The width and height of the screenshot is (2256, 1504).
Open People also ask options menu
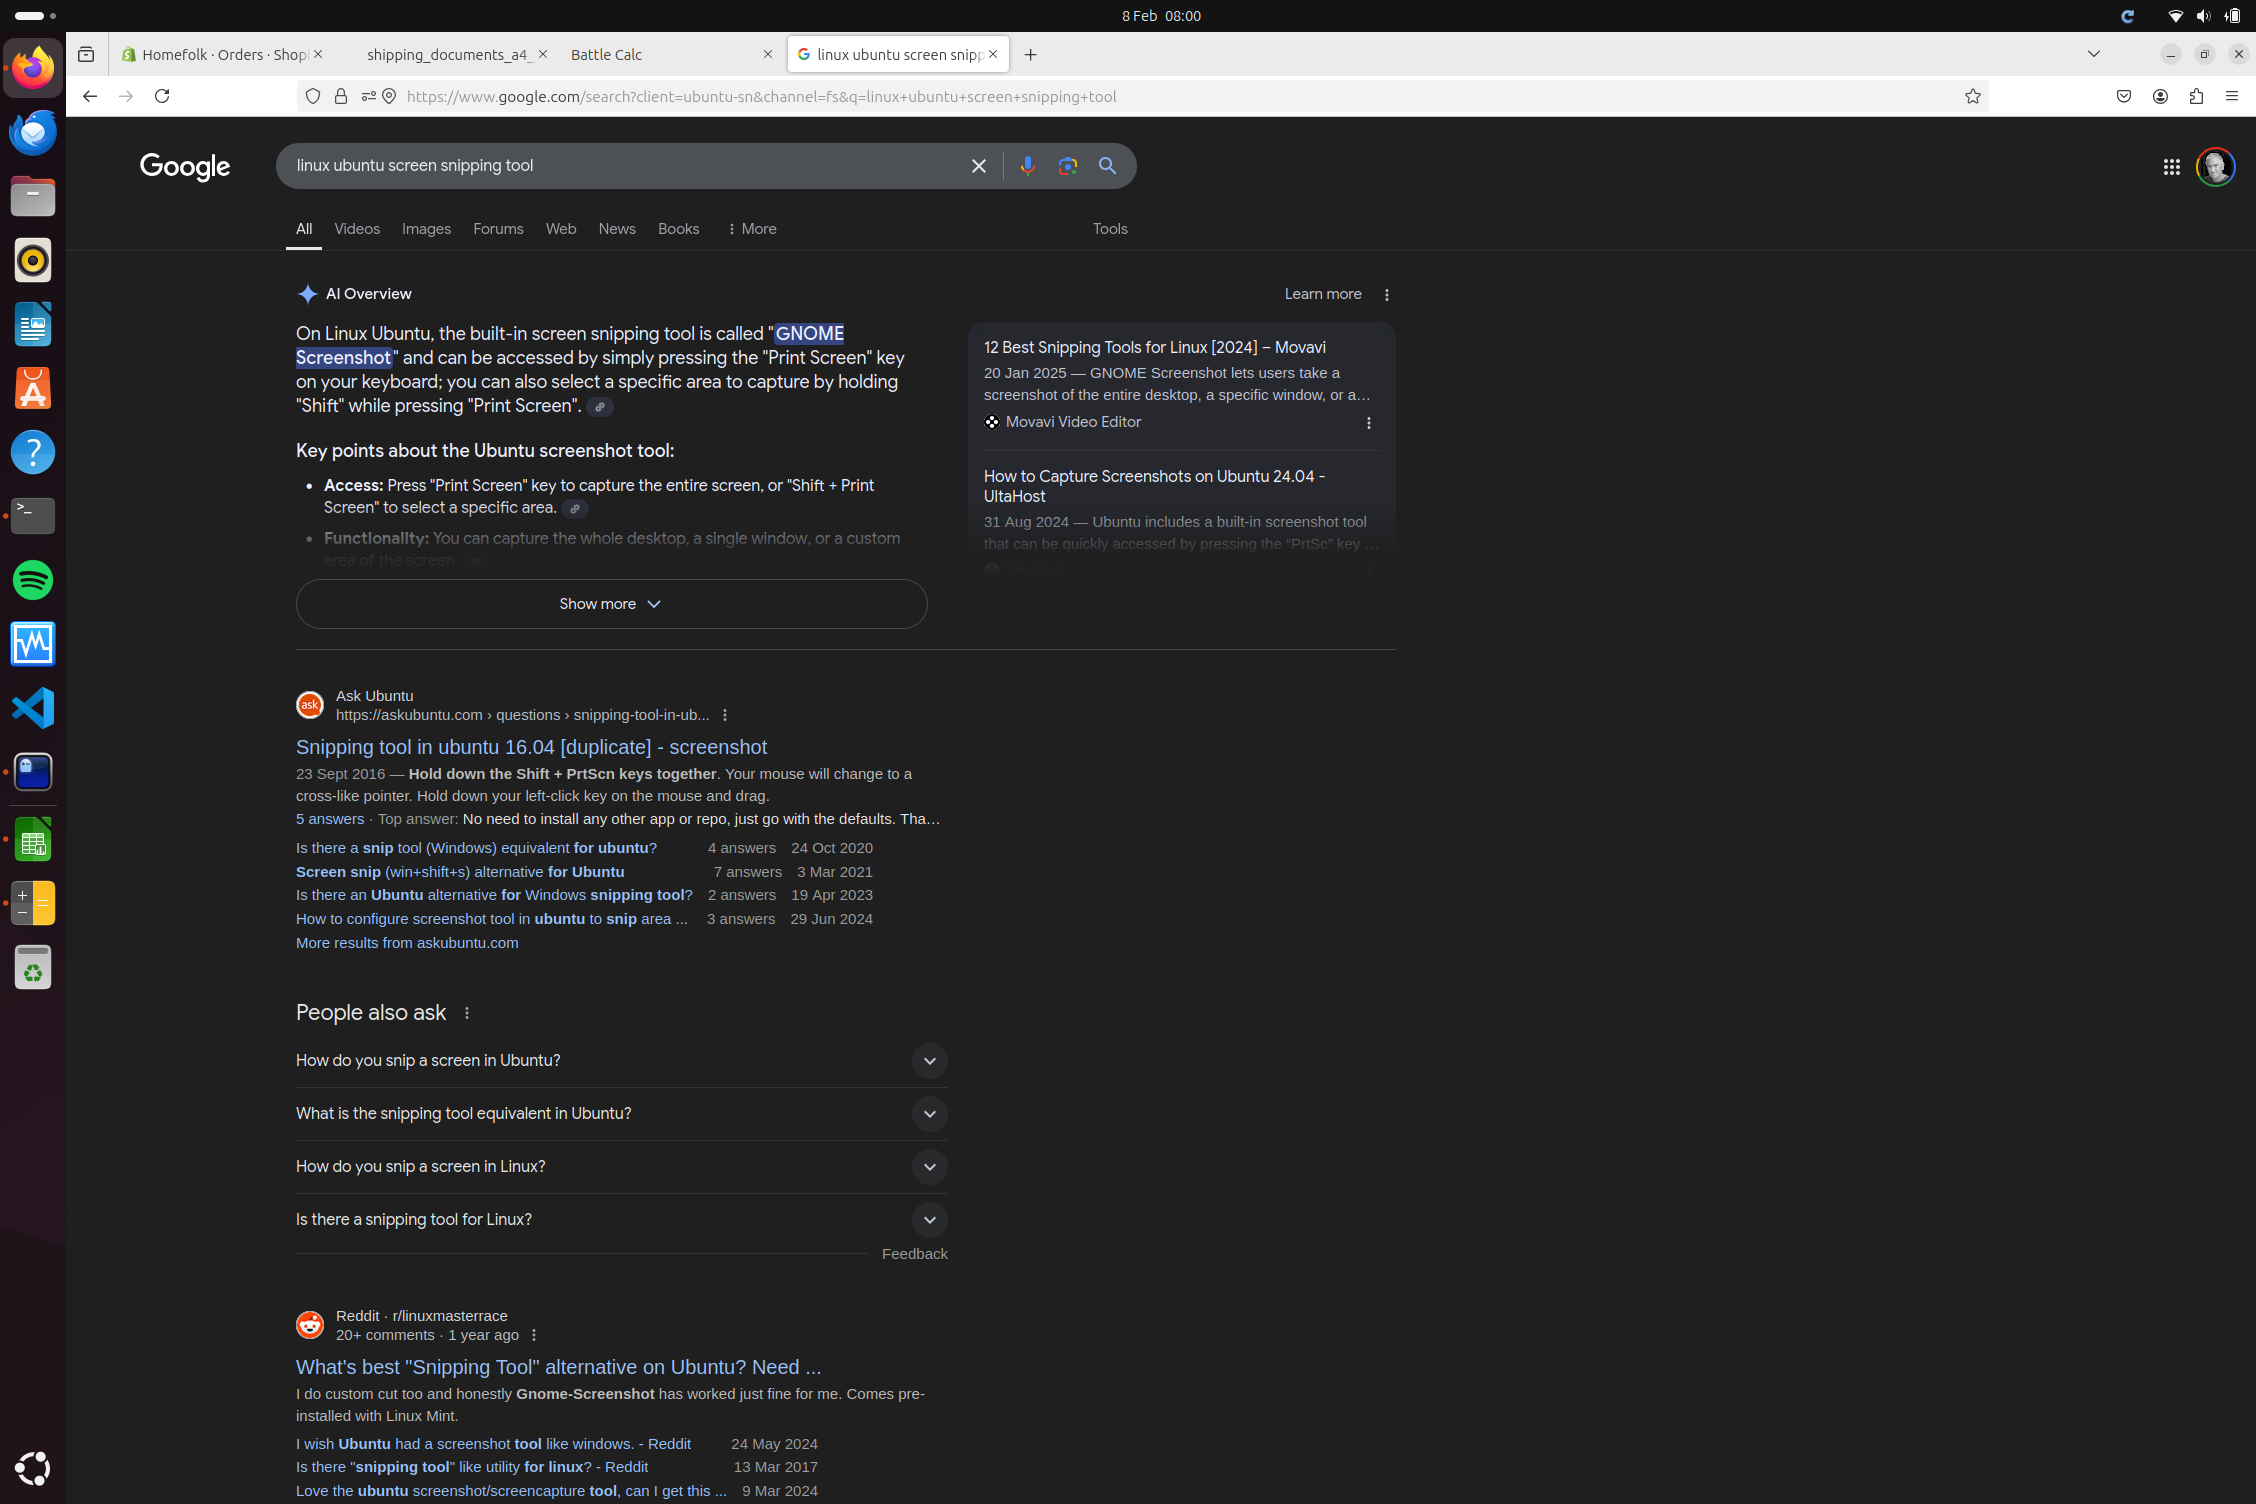coord(467,1013)
